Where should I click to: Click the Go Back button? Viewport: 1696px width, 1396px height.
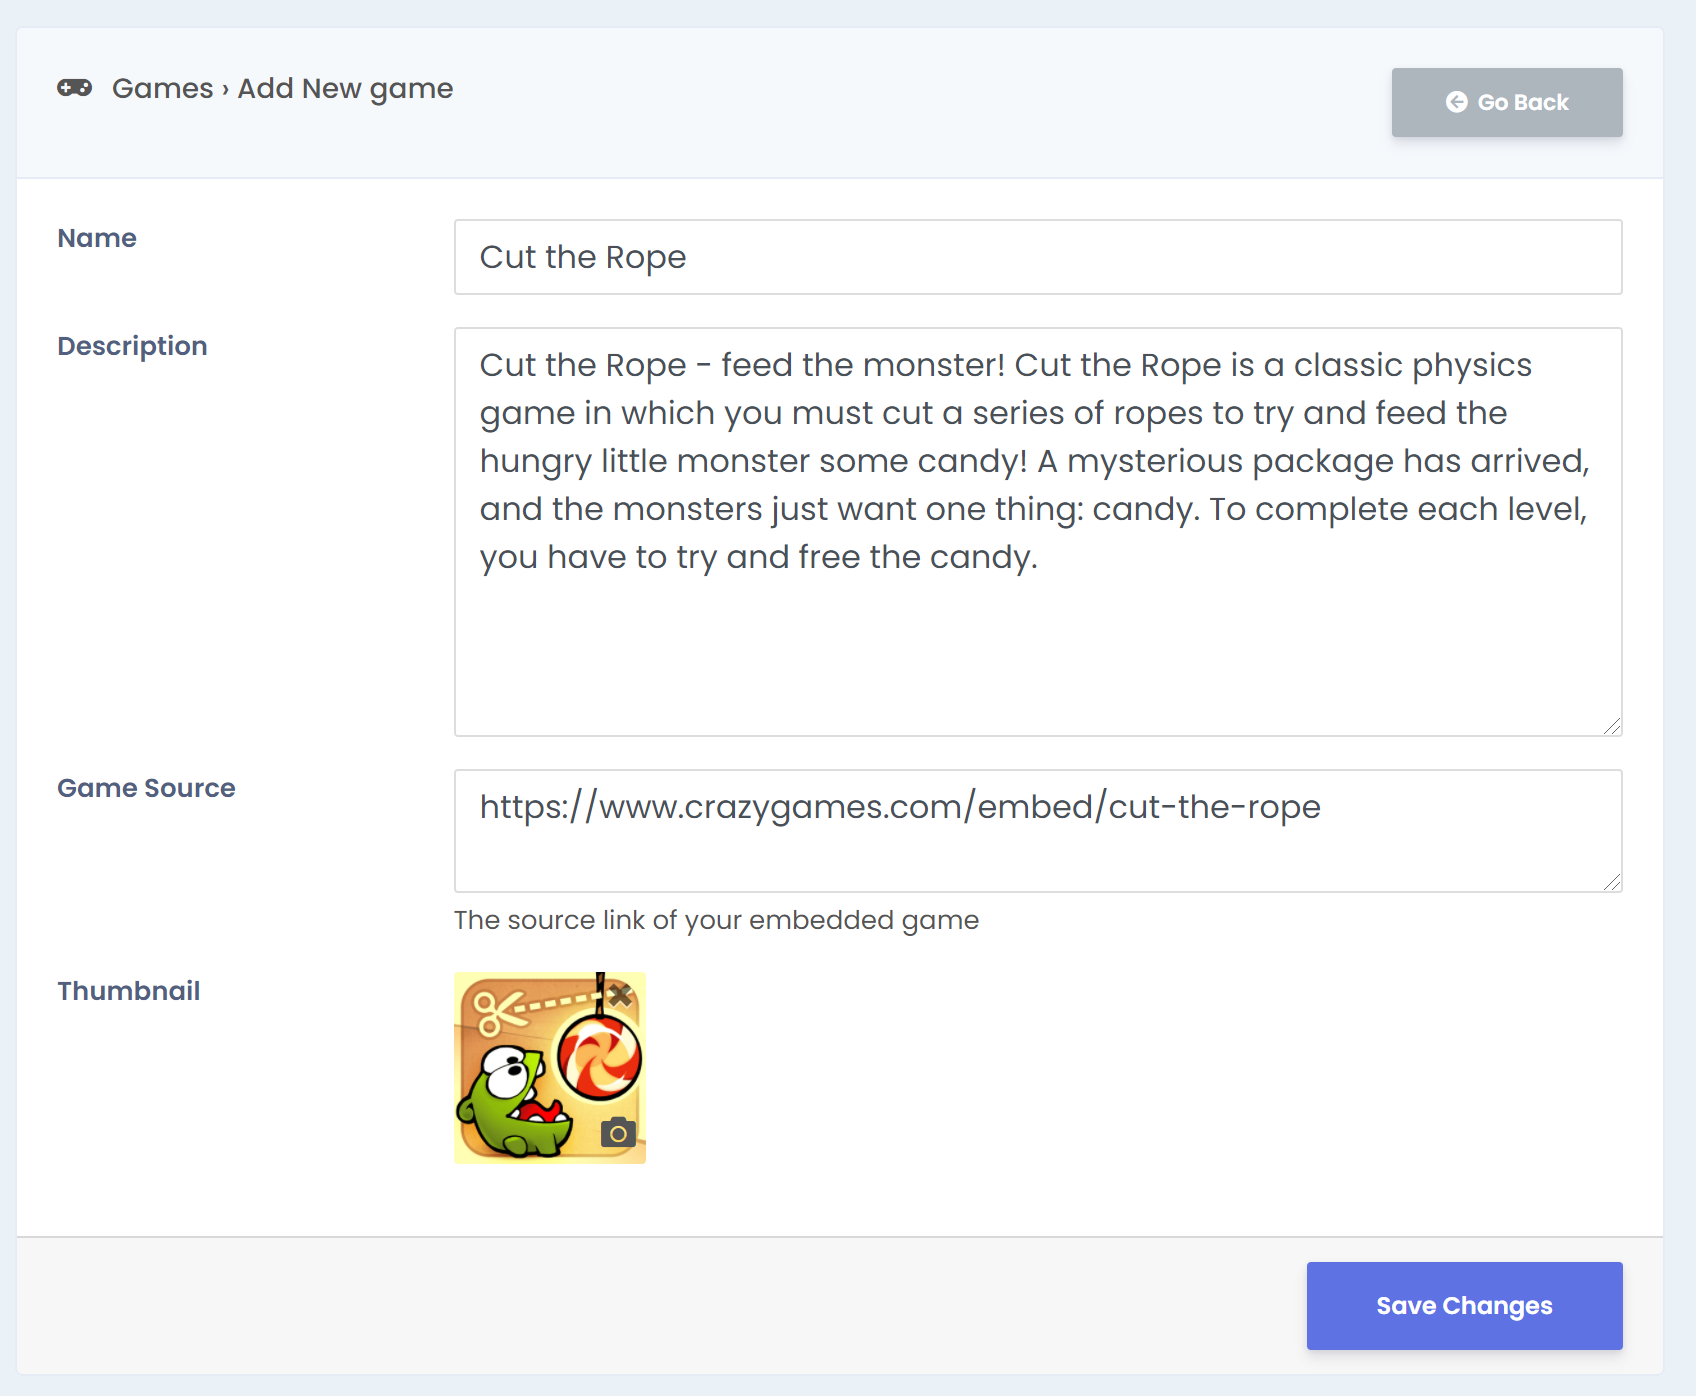pos(1507,102)
